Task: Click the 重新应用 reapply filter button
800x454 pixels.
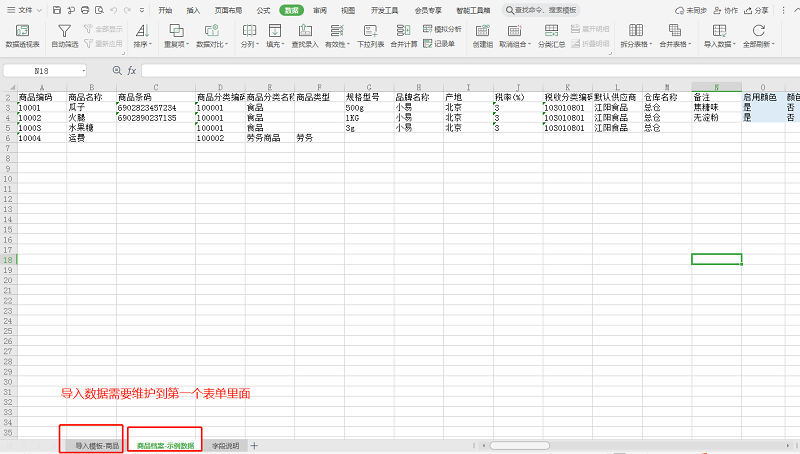Action: pyautogui.click(x=104, y=44)
